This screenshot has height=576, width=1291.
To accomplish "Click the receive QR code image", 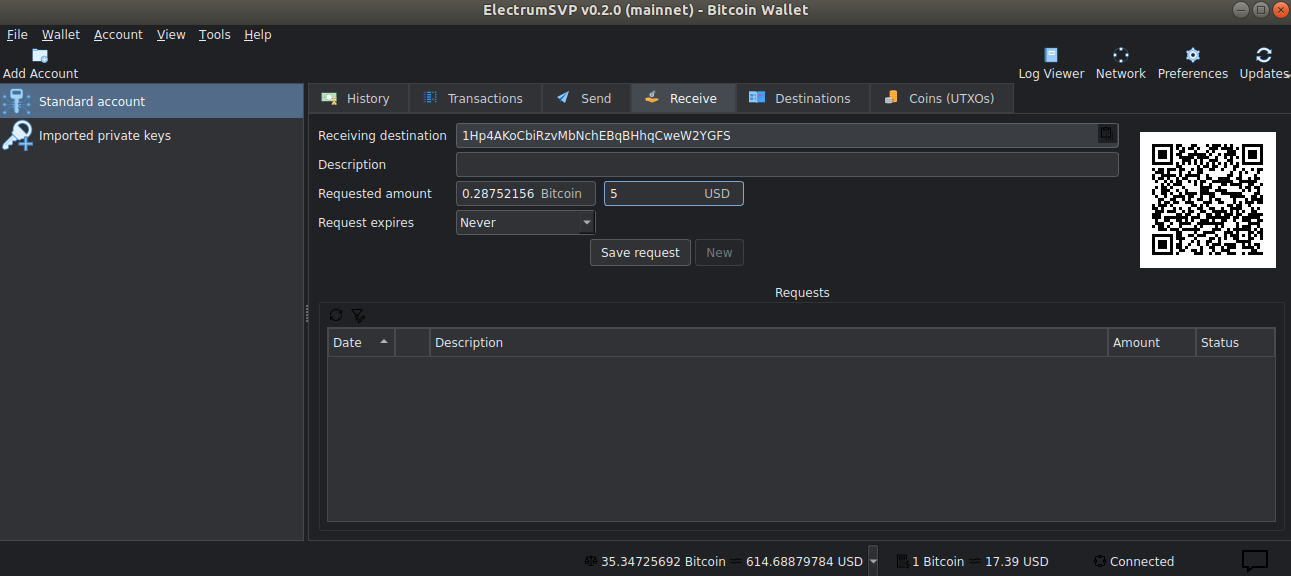I will click(1208, 200).
